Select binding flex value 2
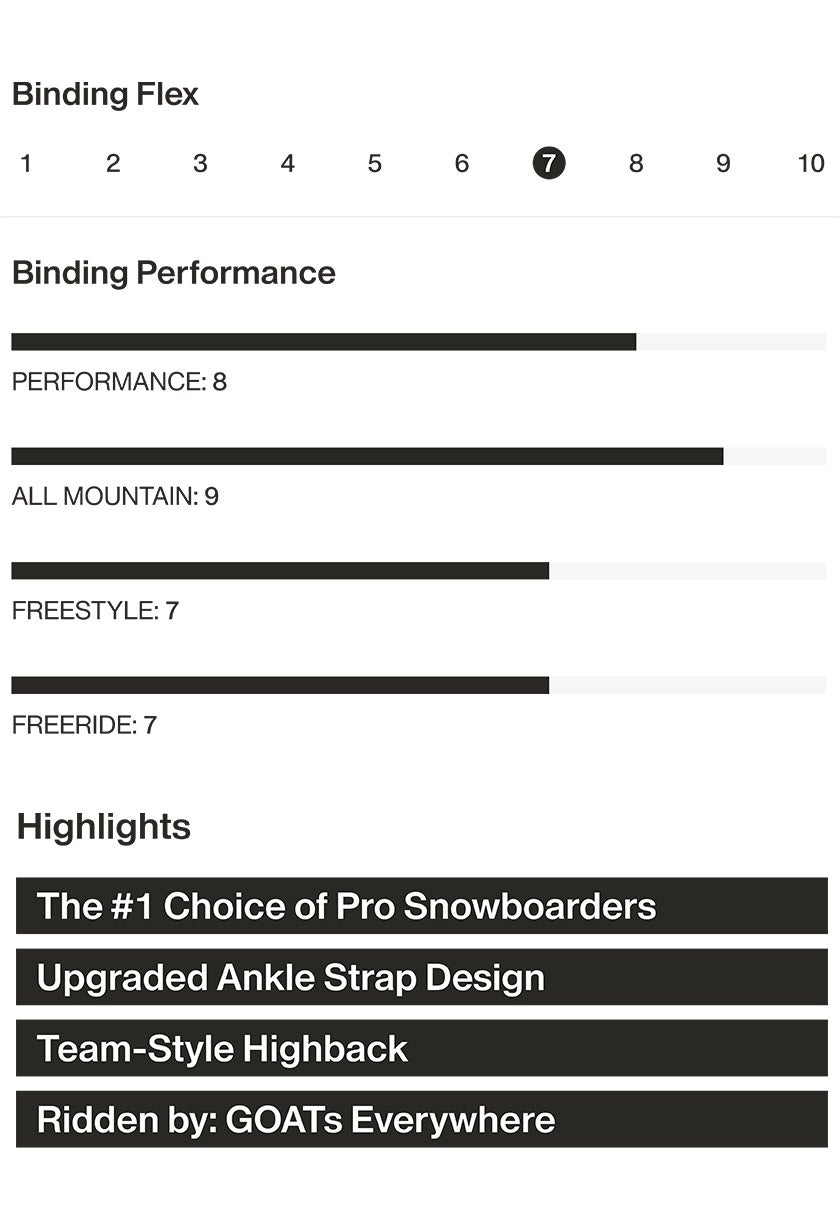The width and height of the screenshot is (840, 1230). (x=113, y=163)
